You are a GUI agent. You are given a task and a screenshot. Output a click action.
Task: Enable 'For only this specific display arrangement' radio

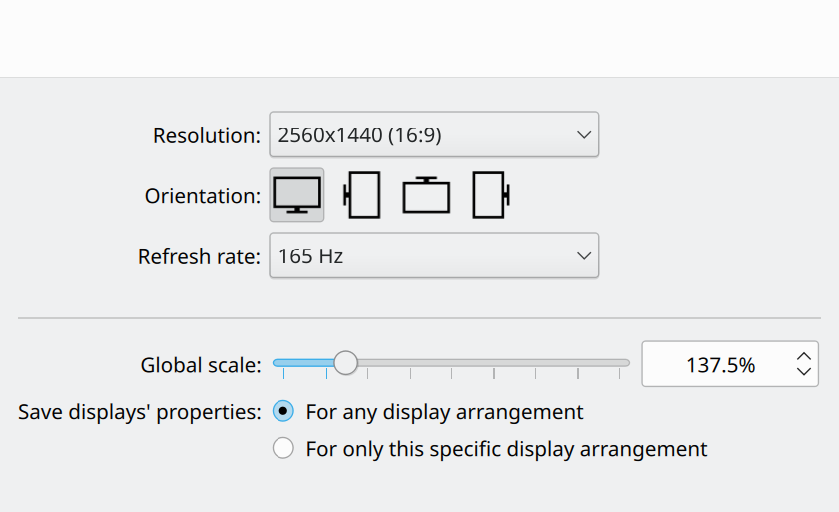[x=284, y=449]
